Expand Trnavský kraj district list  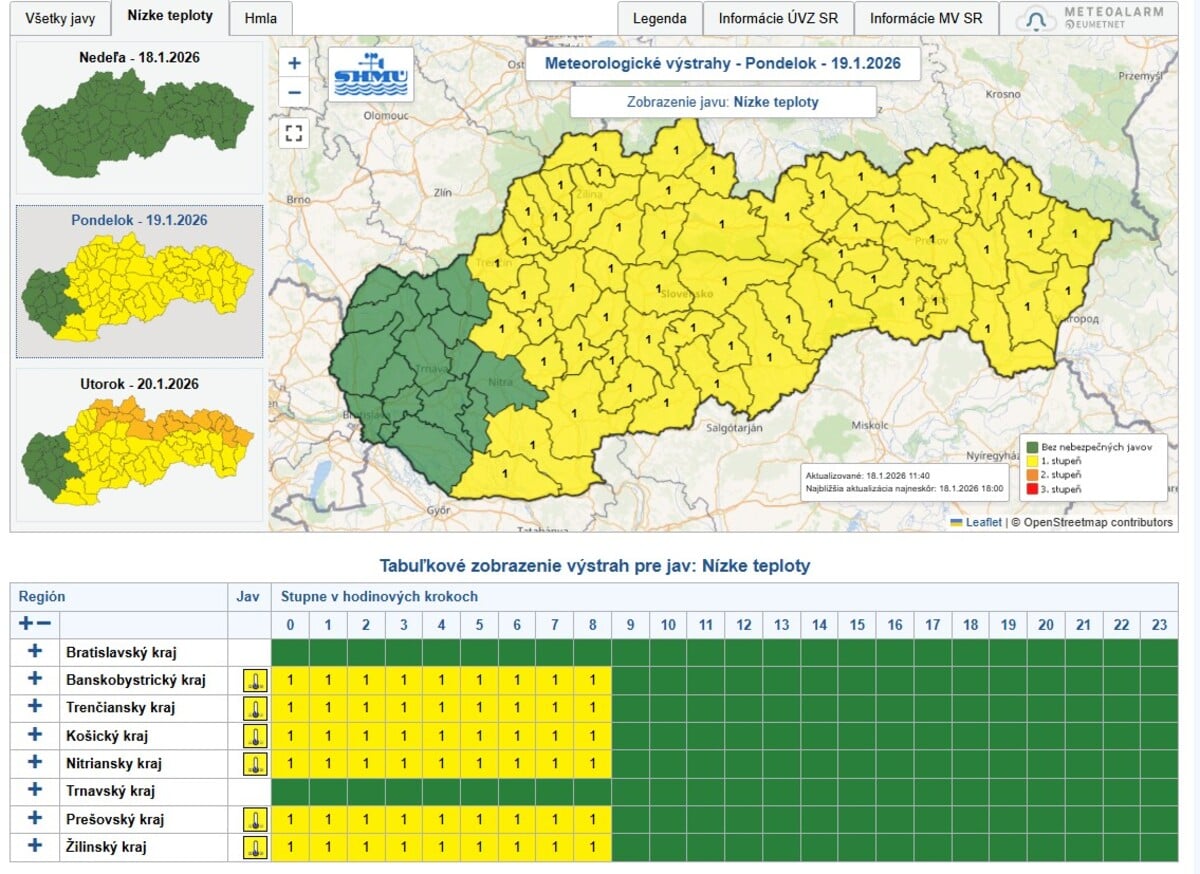(35, 791)
